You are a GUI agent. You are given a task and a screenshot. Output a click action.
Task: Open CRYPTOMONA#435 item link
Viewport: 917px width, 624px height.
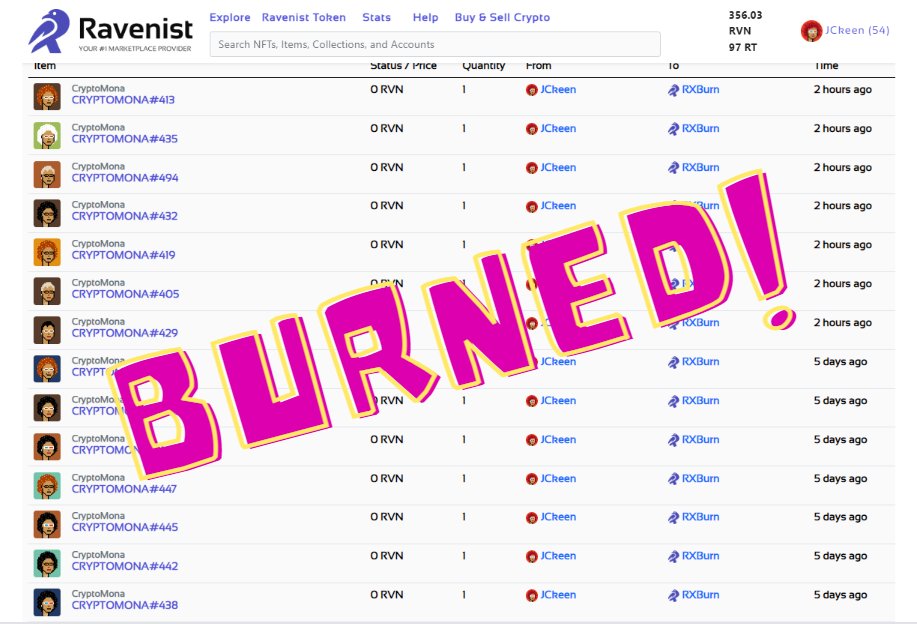[x=125, y=139]
